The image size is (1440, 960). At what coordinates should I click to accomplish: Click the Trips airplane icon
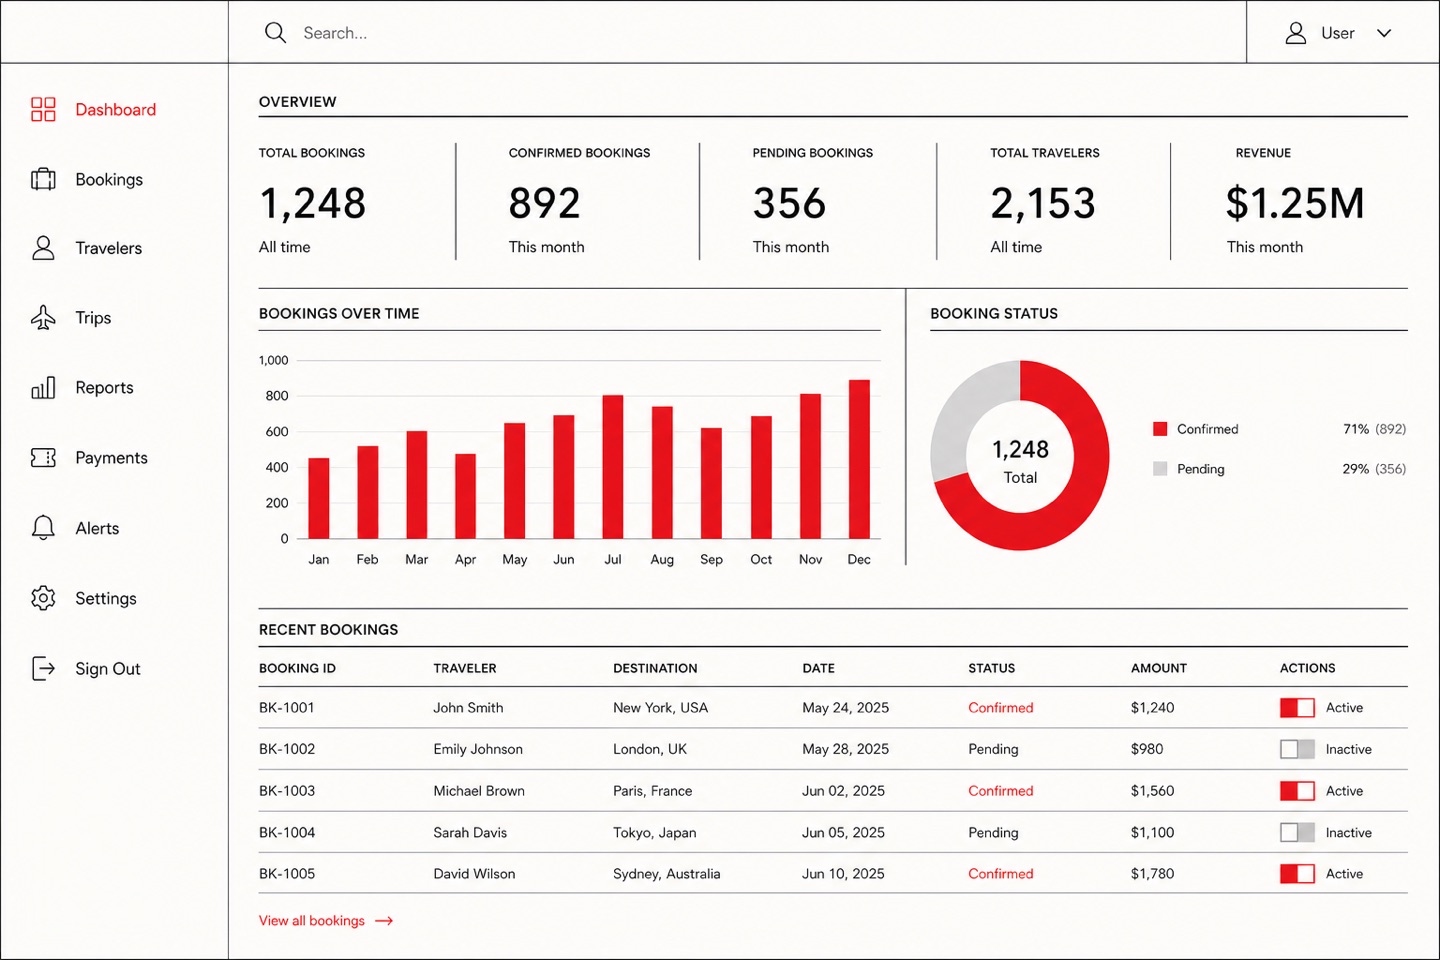pyautogui.click(x=43, y=317)
